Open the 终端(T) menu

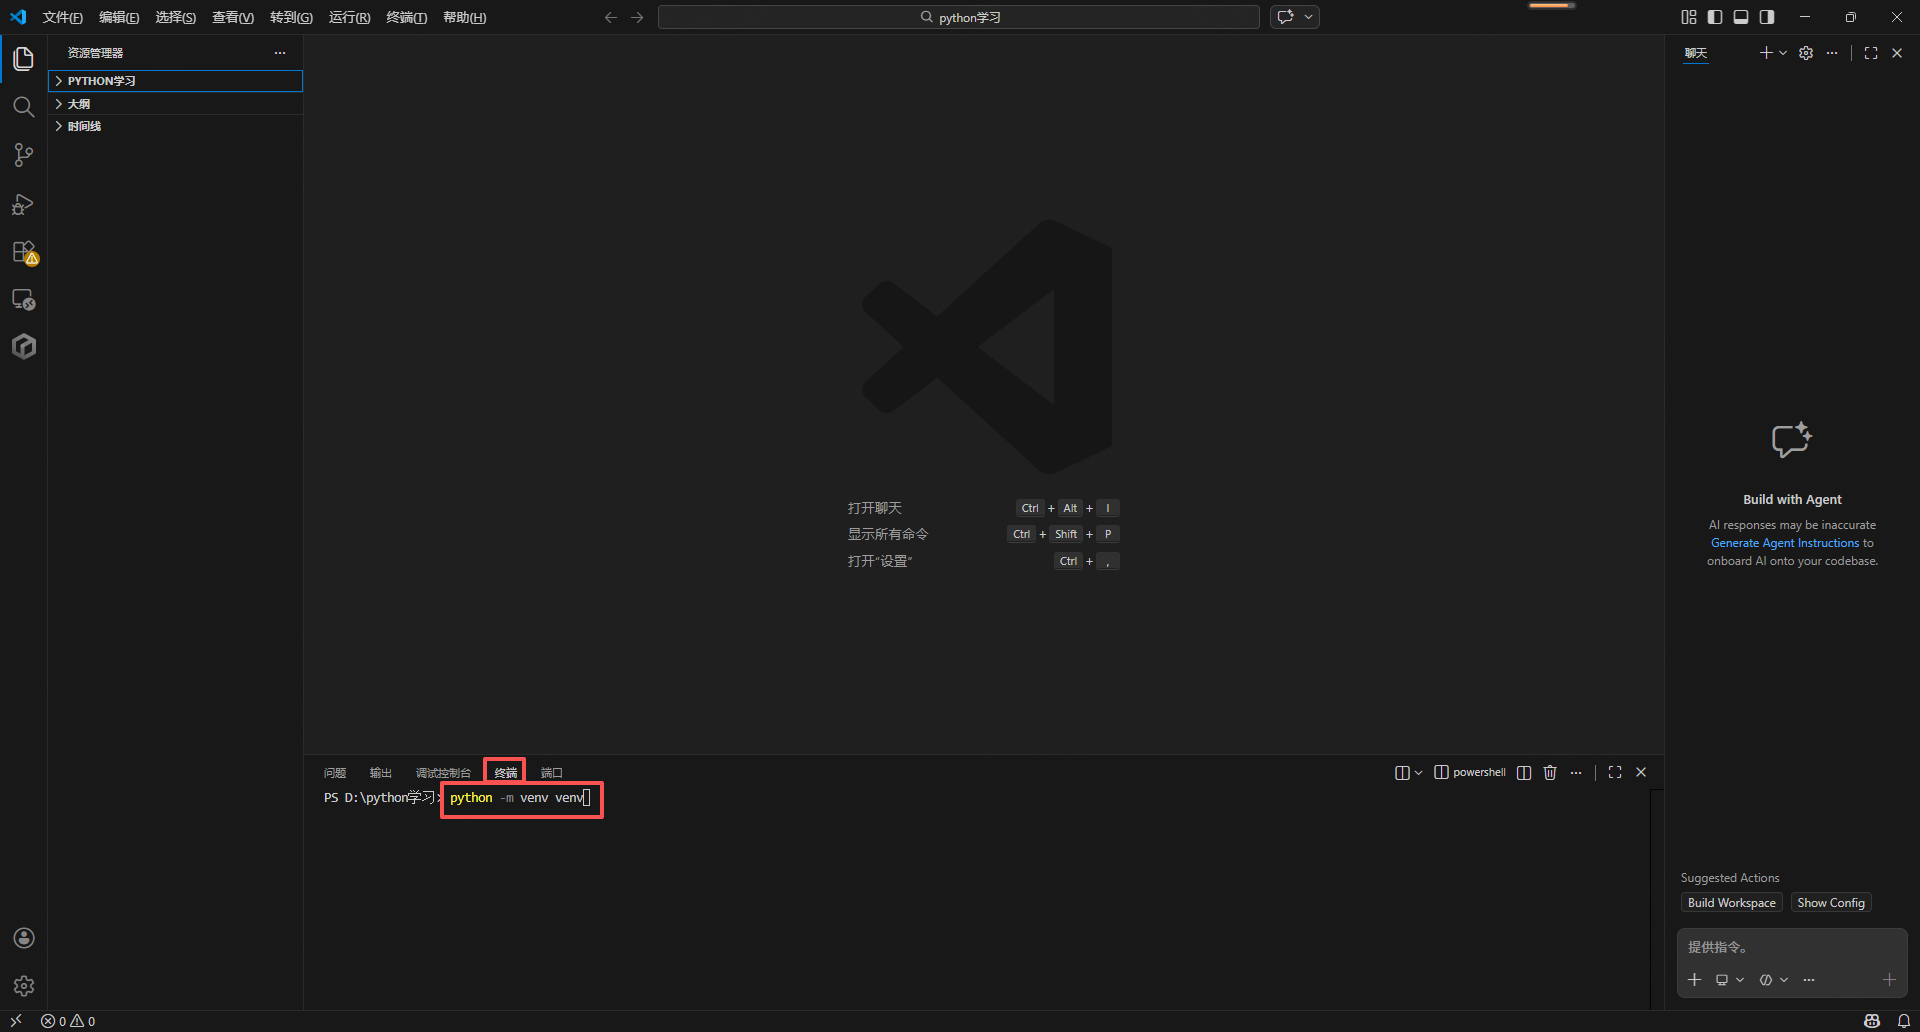click(406, 17)
